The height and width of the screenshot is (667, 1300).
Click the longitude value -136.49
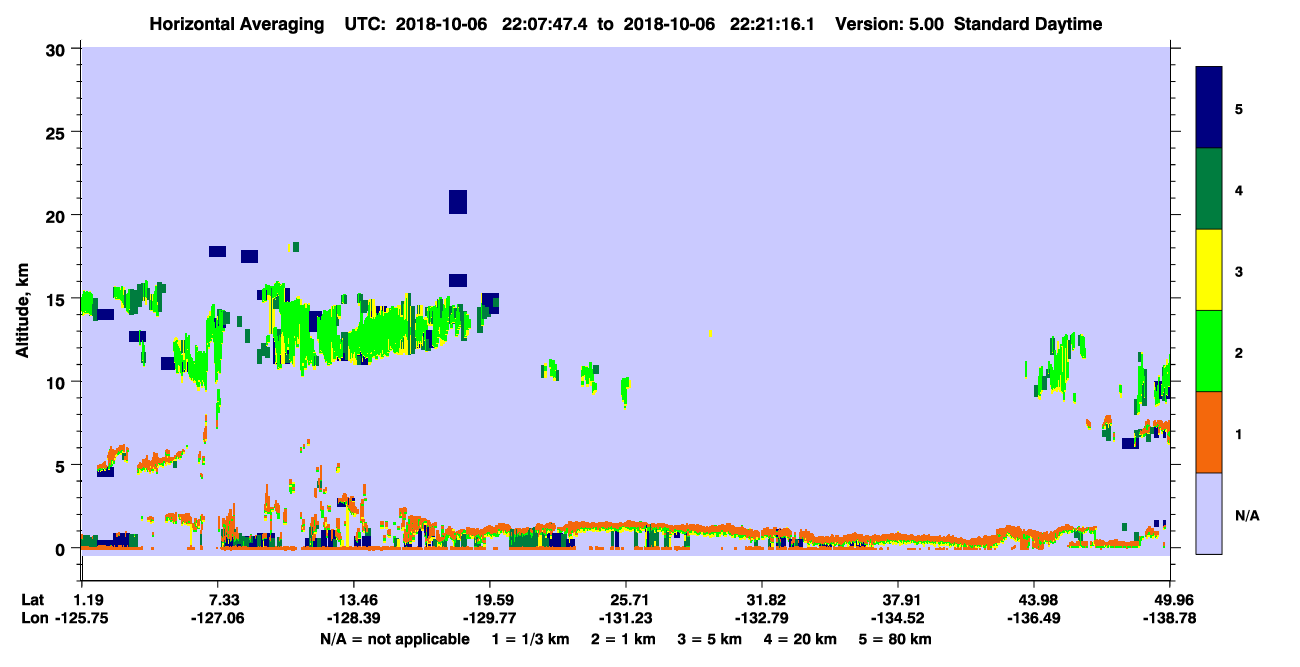[x=1034, y=619]
